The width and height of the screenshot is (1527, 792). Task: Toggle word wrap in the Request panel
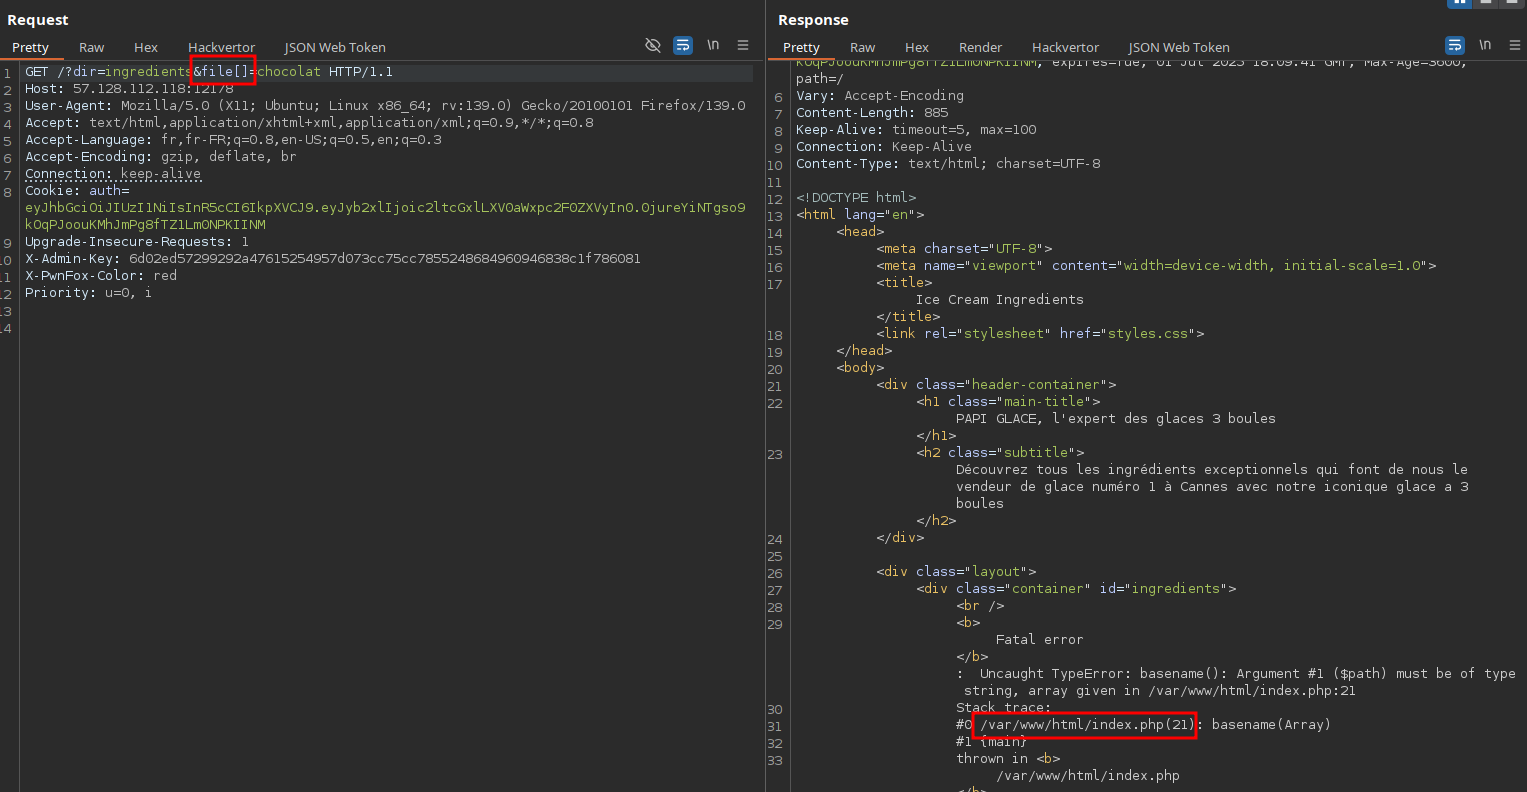[x=683, y=45]
